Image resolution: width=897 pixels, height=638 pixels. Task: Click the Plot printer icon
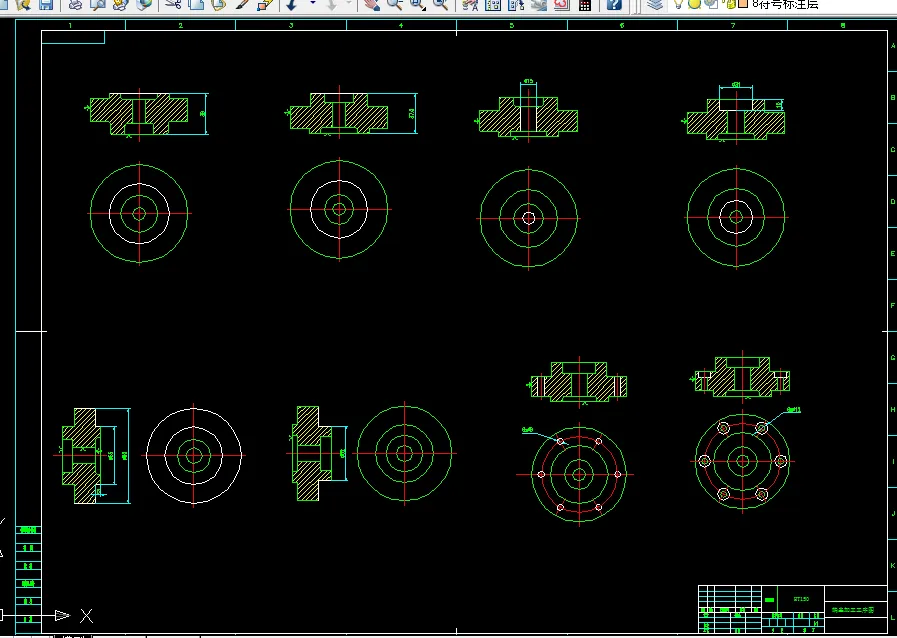(75, 5)
